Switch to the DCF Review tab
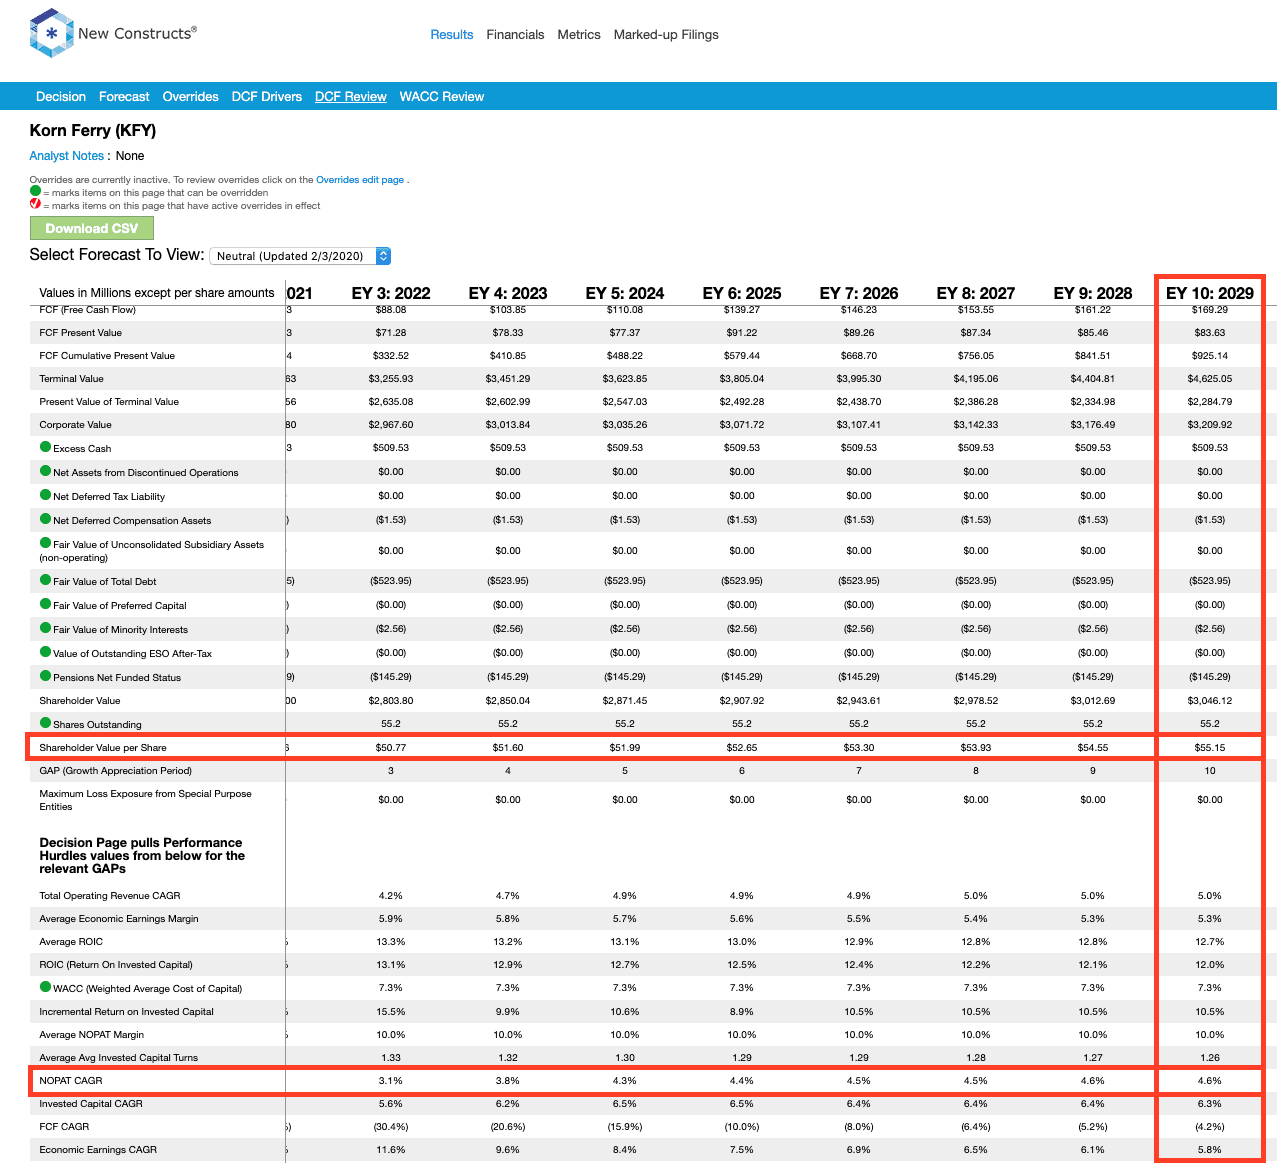 click(x=351, y=97)
